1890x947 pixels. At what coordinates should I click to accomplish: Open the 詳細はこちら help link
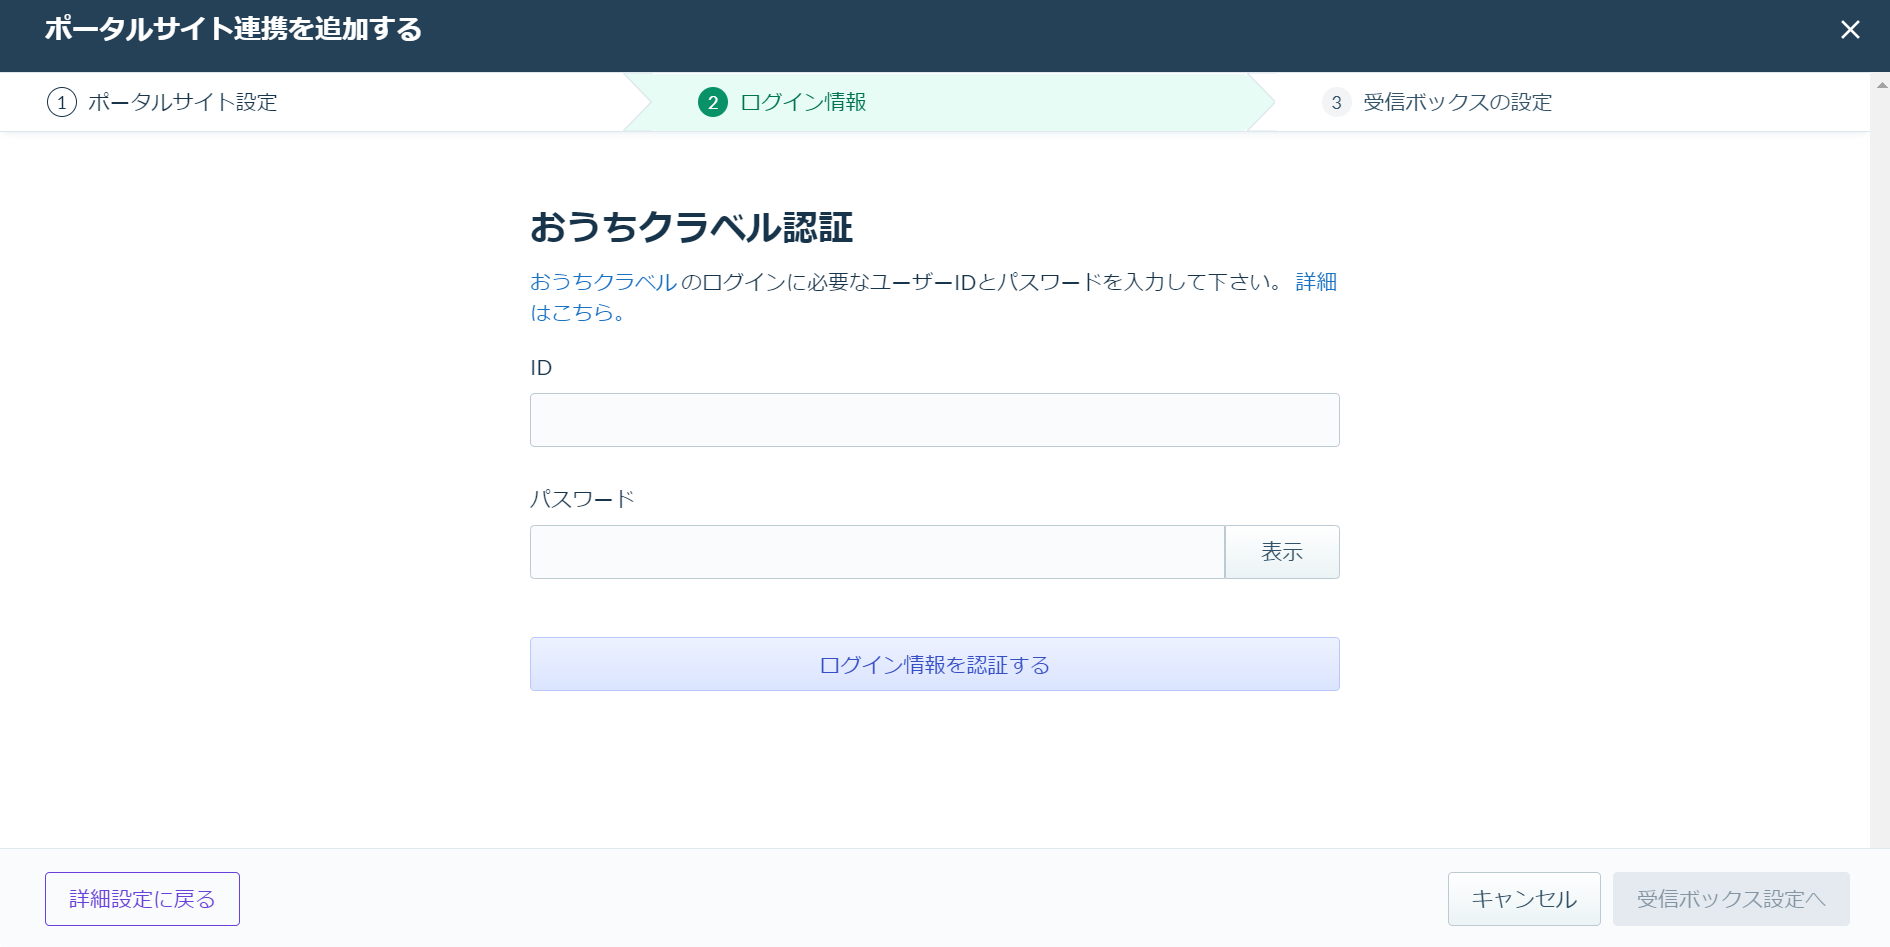1316,282
